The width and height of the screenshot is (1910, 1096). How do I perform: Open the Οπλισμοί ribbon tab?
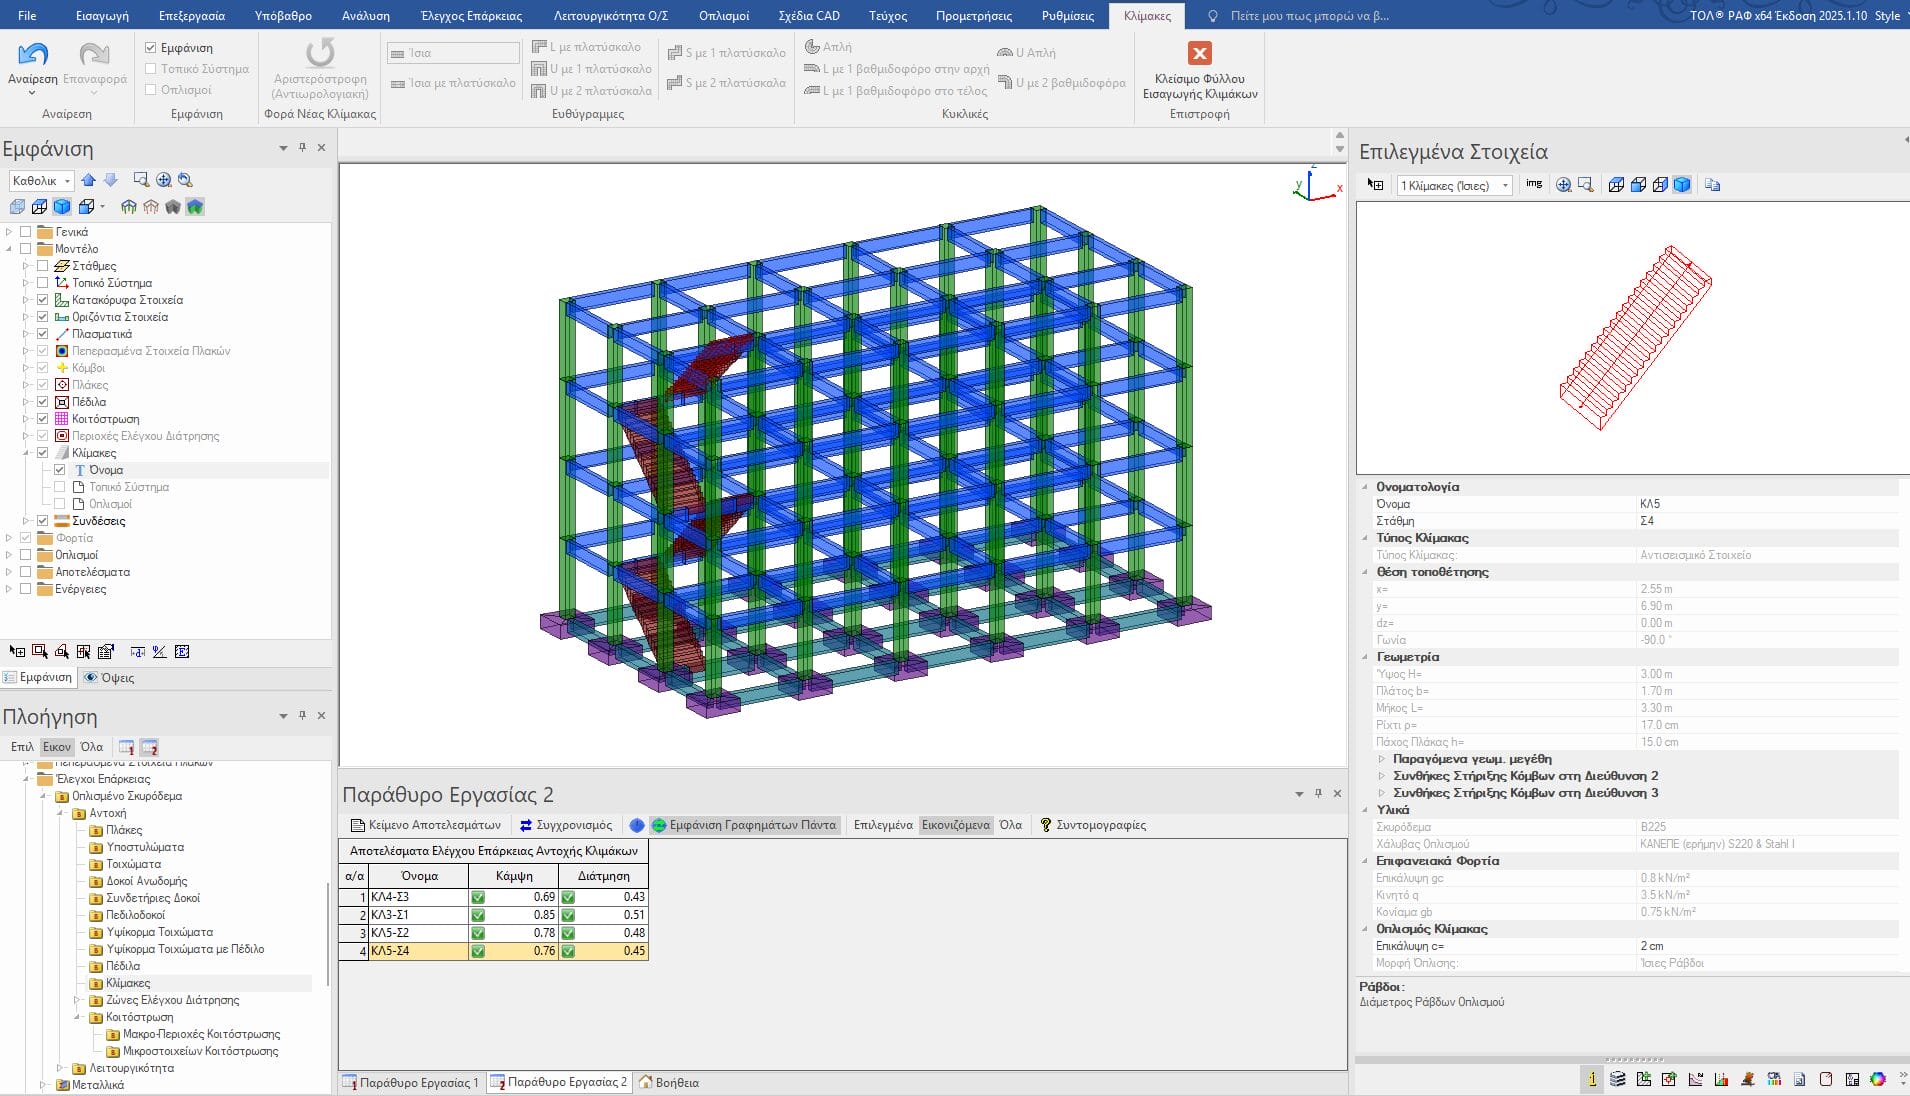(x=723, y=16)
